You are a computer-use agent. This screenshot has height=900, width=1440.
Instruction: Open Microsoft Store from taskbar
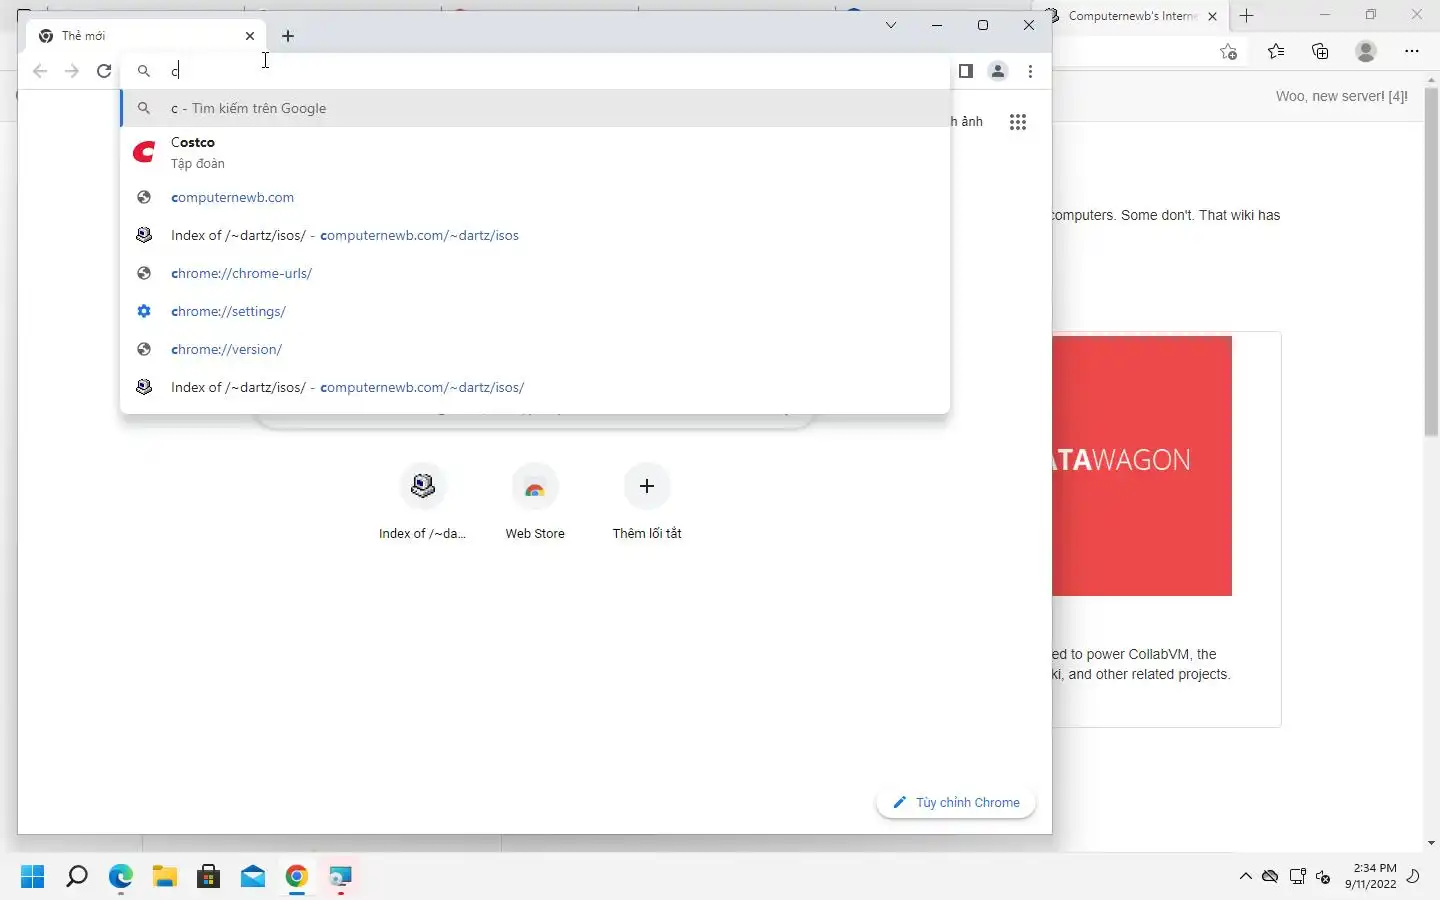point(209,877)
